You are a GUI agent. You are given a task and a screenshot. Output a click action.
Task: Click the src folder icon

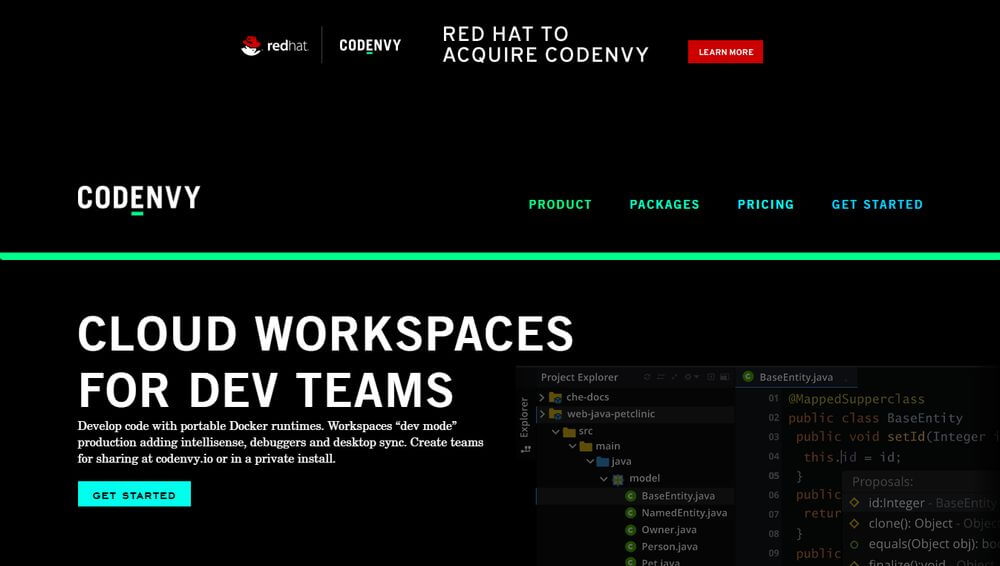pyautogui.click(x=570, y=432)
